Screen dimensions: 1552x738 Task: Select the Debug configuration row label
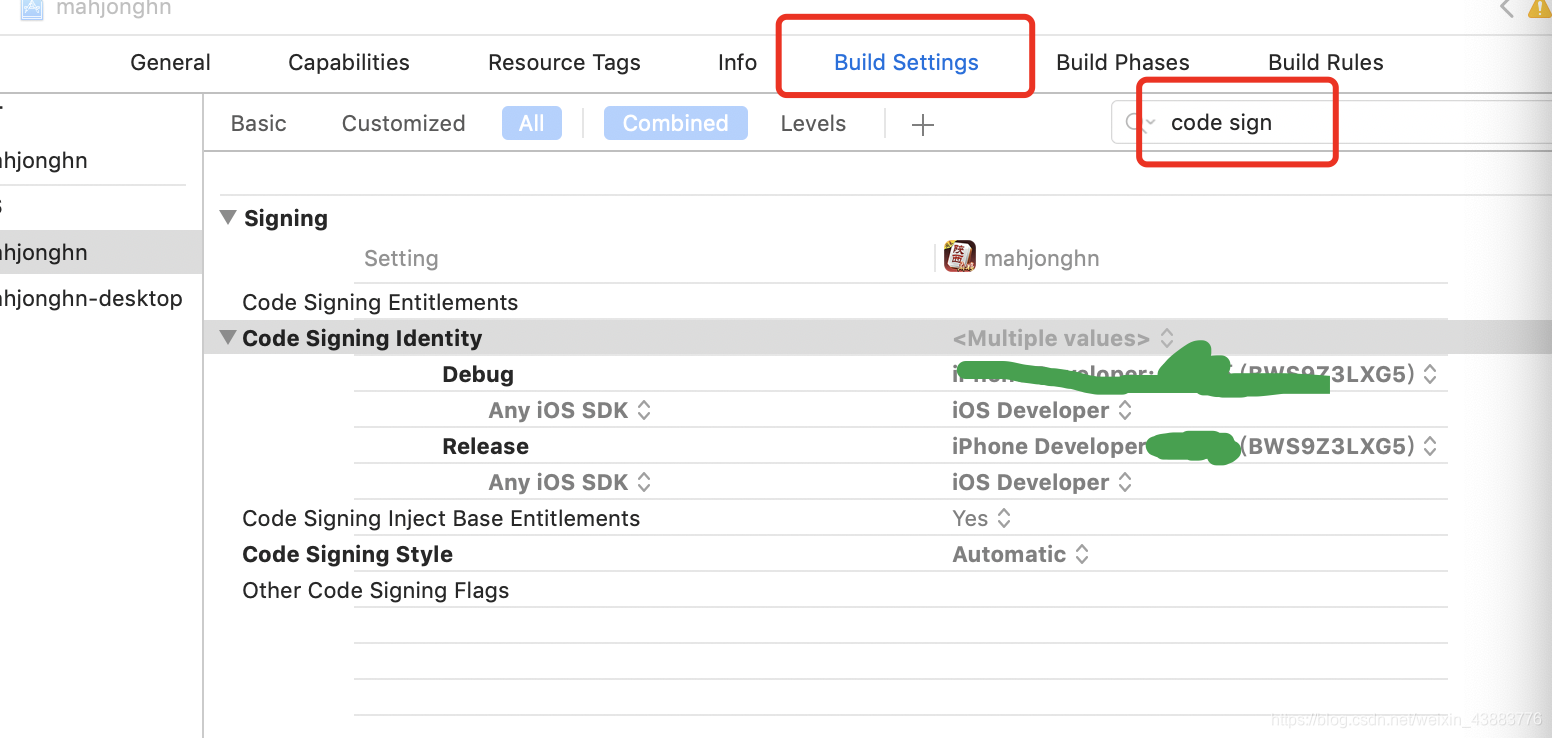[478, 374]
